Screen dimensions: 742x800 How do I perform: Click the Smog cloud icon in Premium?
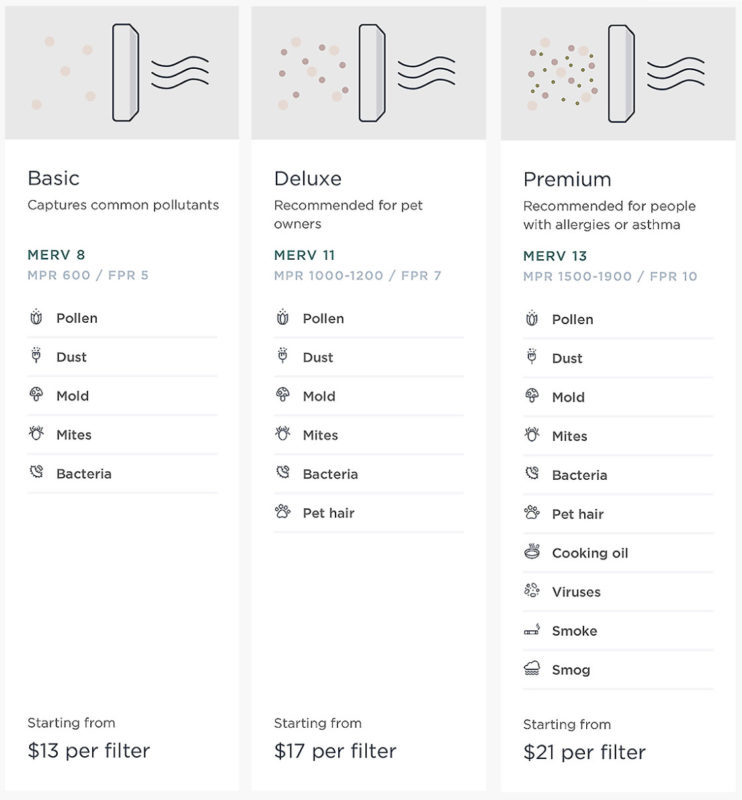532,668
